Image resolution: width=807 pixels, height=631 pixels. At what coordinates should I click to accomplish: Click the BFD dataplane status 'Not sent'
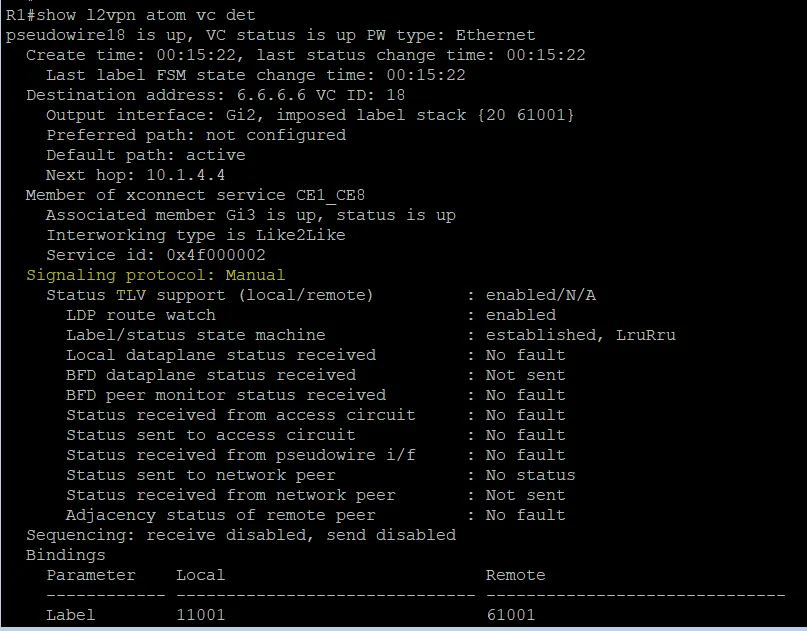coord(525,375)
